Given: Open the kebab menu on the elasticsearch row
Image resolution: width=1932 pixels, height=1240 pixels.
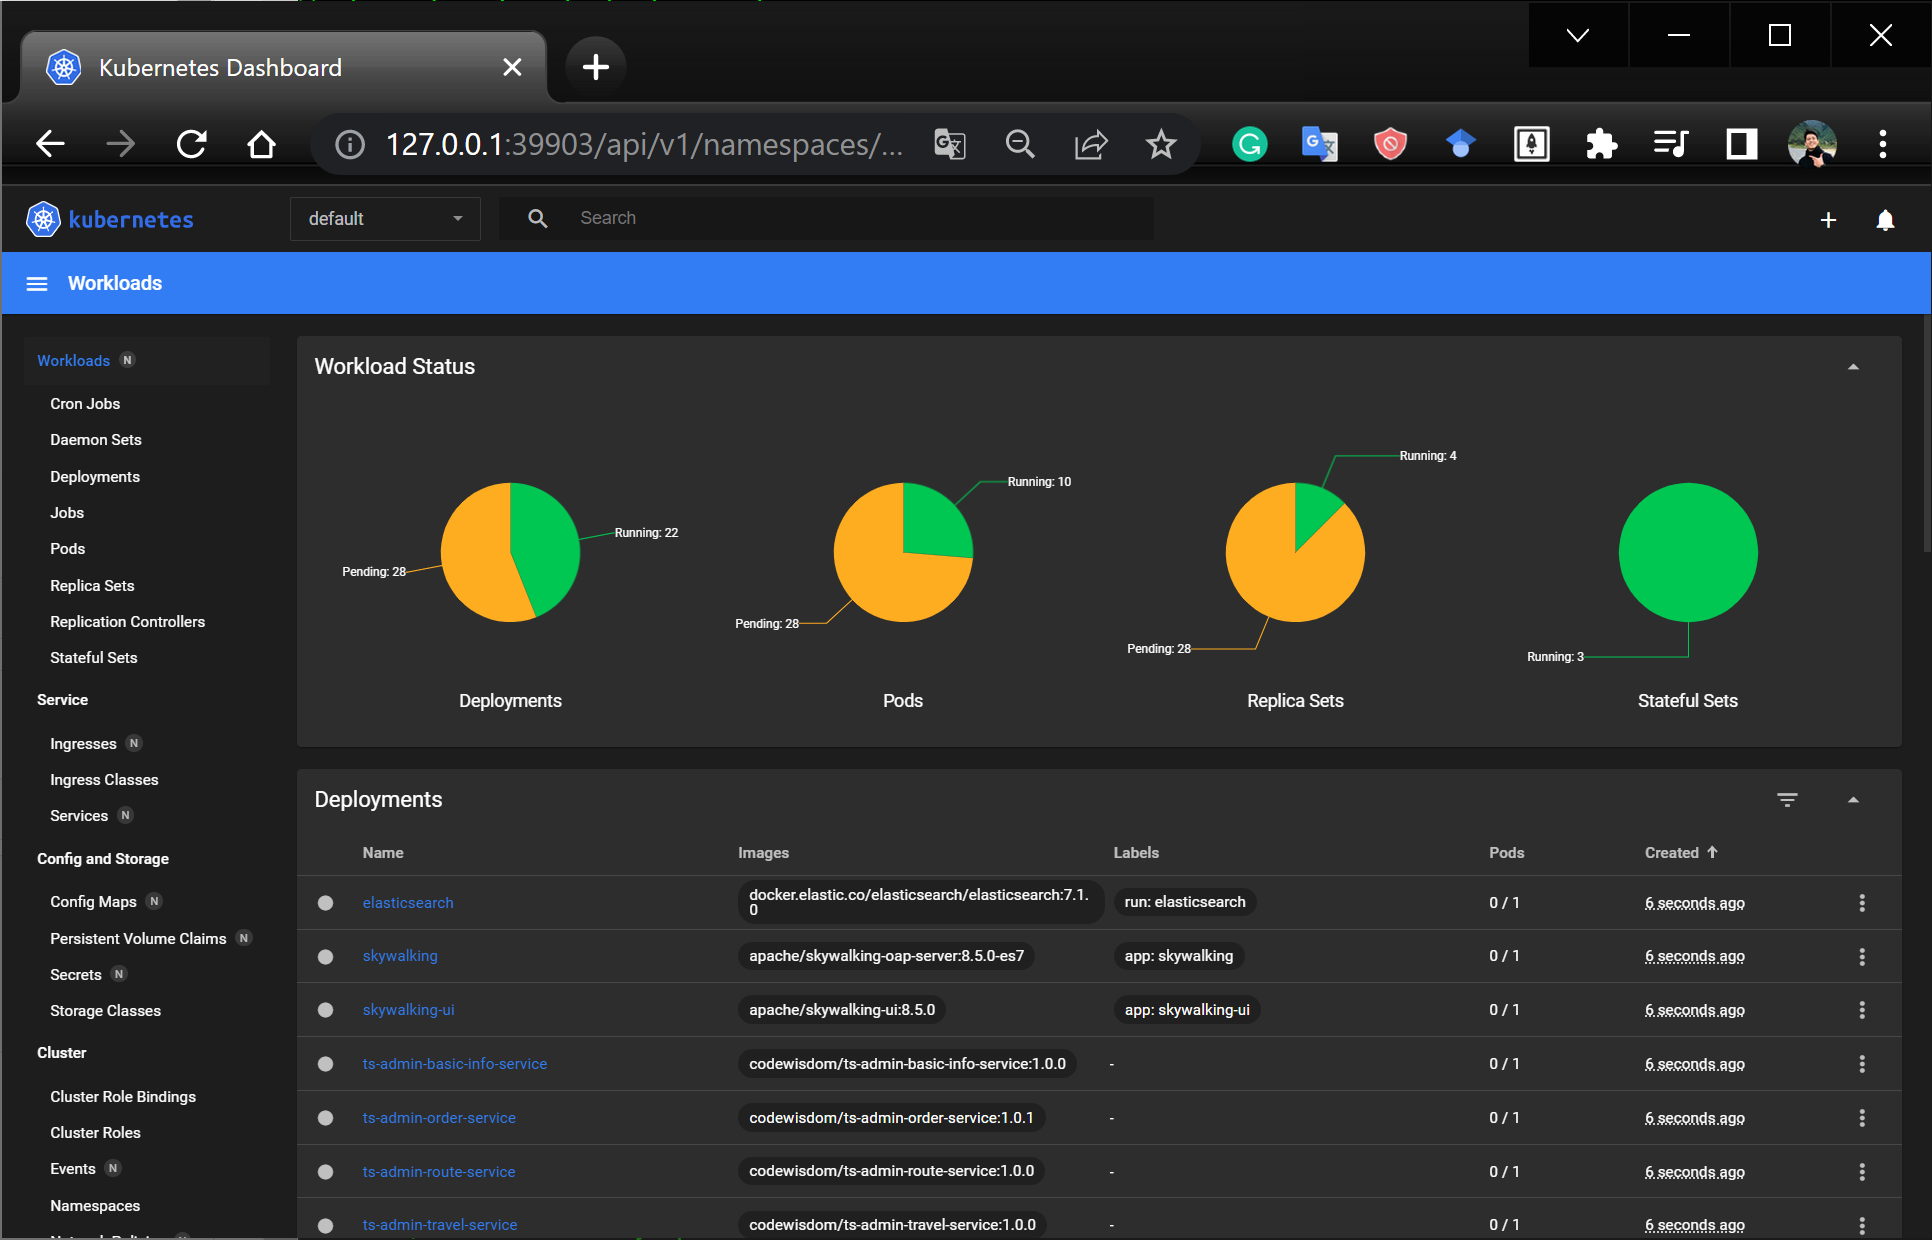Looking at the screenshot, I should 1862,902.
